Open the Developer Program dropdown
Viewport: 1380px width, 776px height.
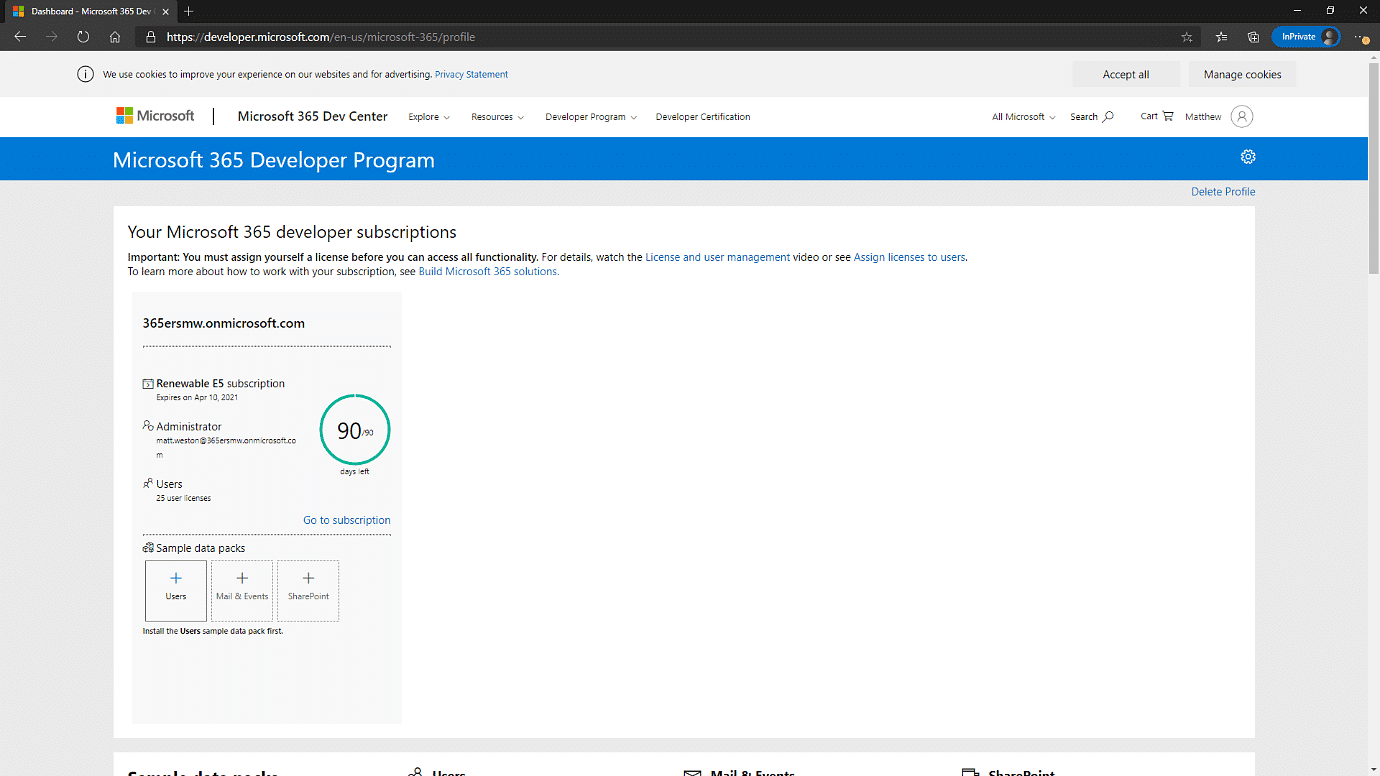[x=590, y=117]
